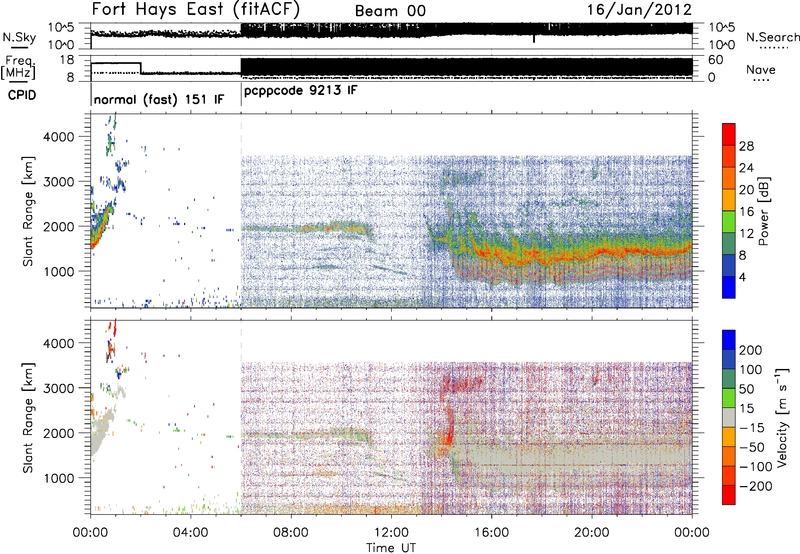
Task: Click the "Slant Range [km]" label of power panel
Action: click(28, 211)
